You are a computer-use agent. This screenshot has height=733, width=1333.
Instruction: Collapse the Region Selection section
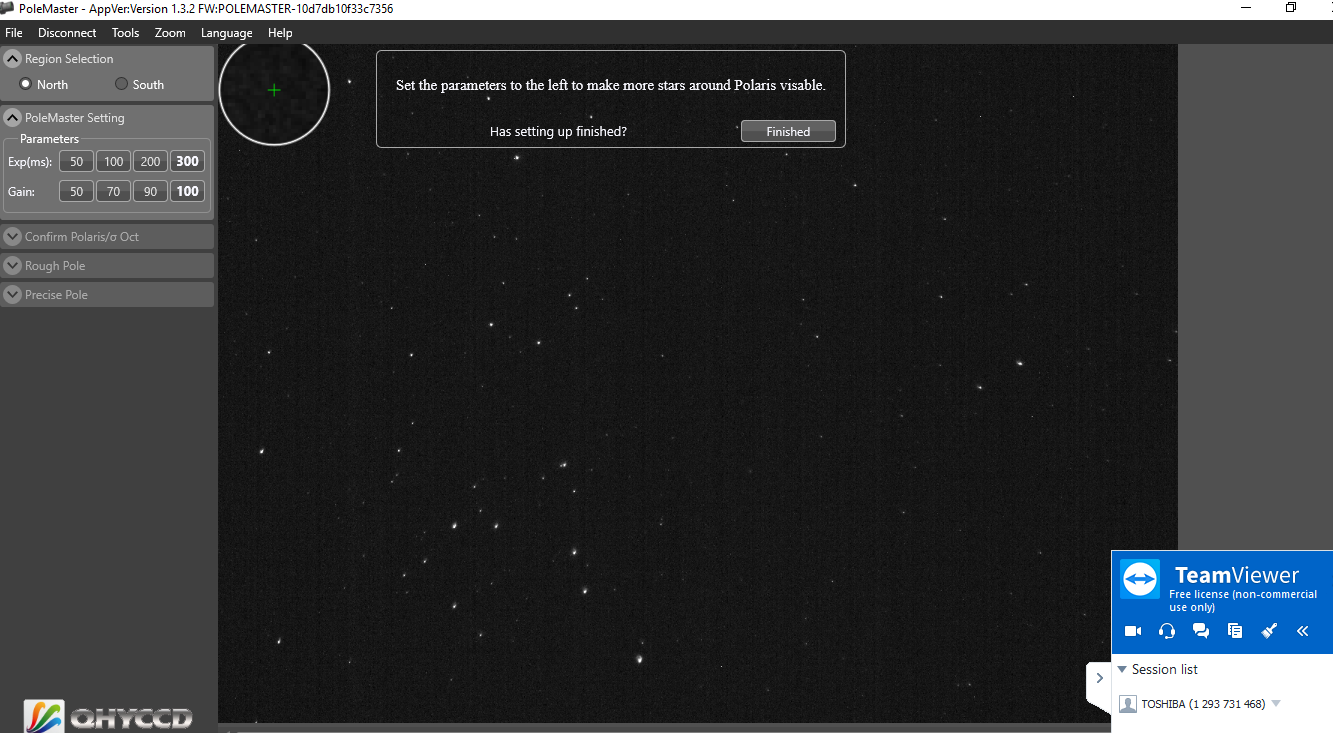pos(13,58)
